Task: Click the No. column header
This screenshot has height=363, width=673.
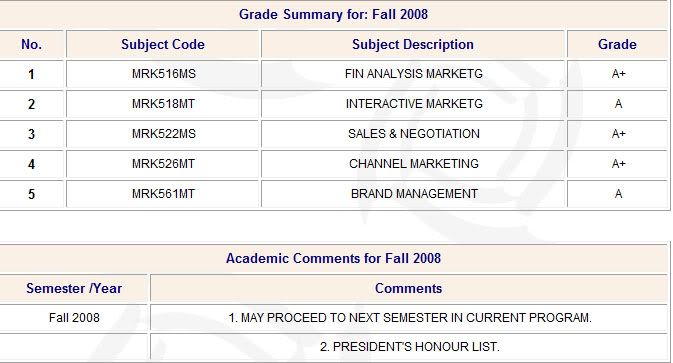Action: click(x=31, y=44)
